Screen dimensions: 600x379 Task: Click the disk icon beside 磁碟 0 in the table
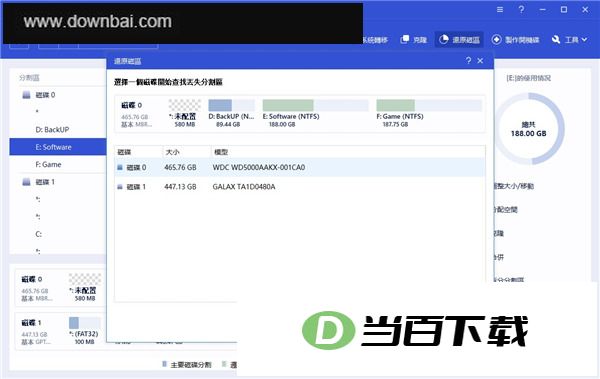(x=120, y=167)
